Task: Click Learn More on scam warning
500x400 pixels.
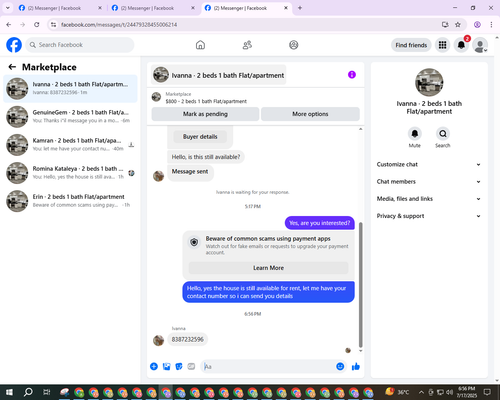Action: point(268,268)
